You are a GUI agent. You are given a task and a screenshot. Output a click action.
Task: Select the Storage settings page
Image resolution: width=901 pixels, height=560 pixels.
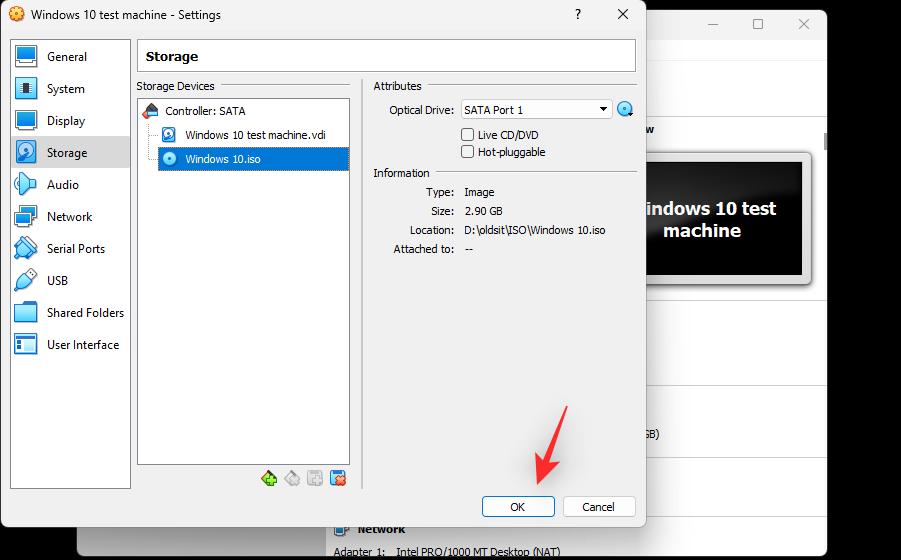[x=70, y=152]
